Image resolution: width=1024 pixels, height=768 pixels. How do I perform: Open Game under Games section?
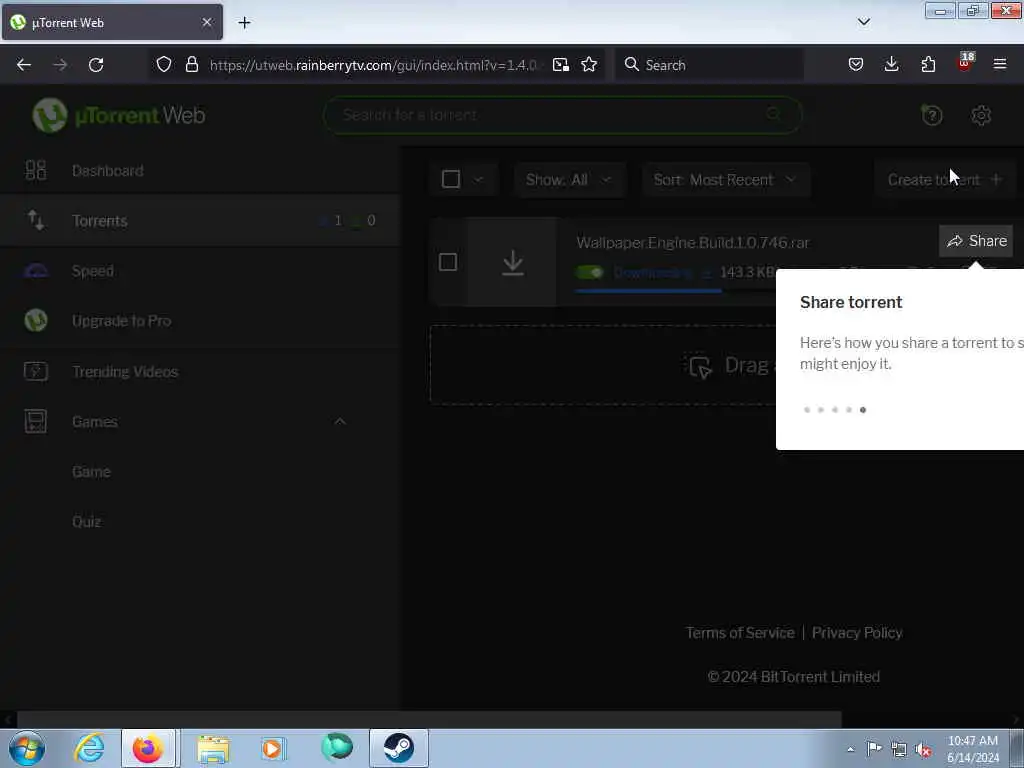pyautogui.click(x=91, y=472)
